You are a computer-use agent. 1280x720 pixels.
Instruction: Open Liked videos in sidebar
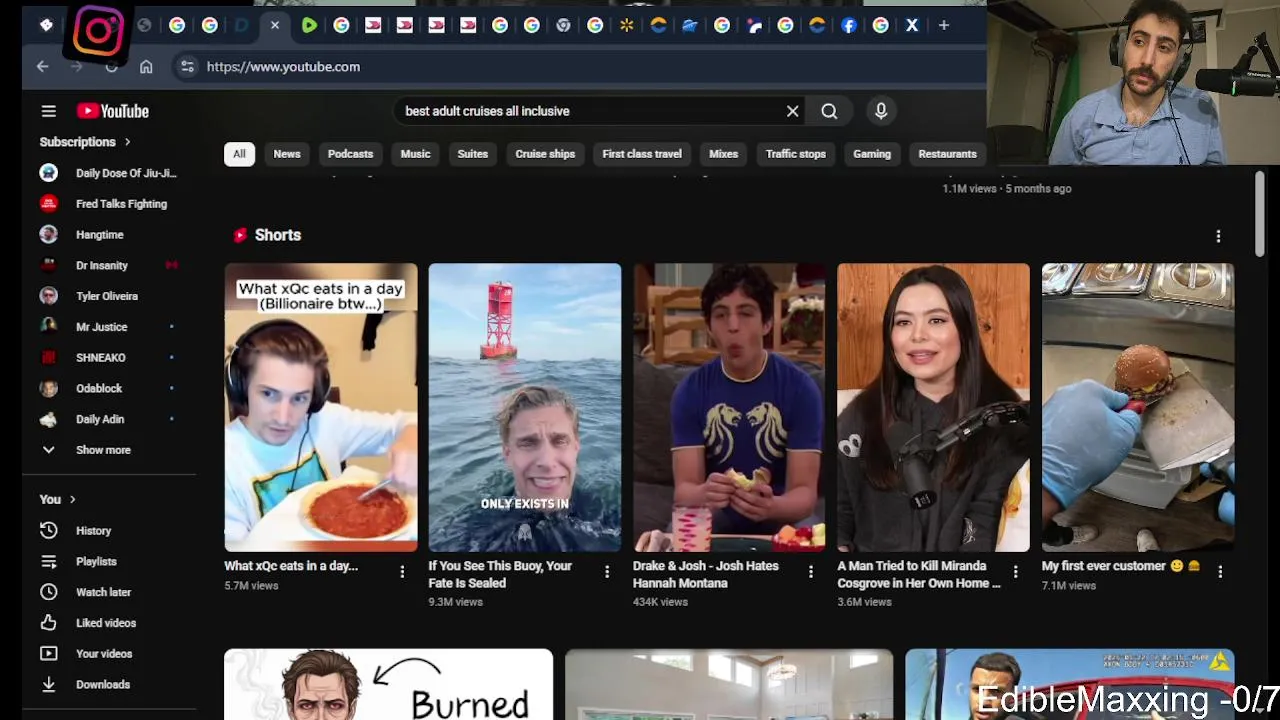pyautogui.click(x=107, y=622)
